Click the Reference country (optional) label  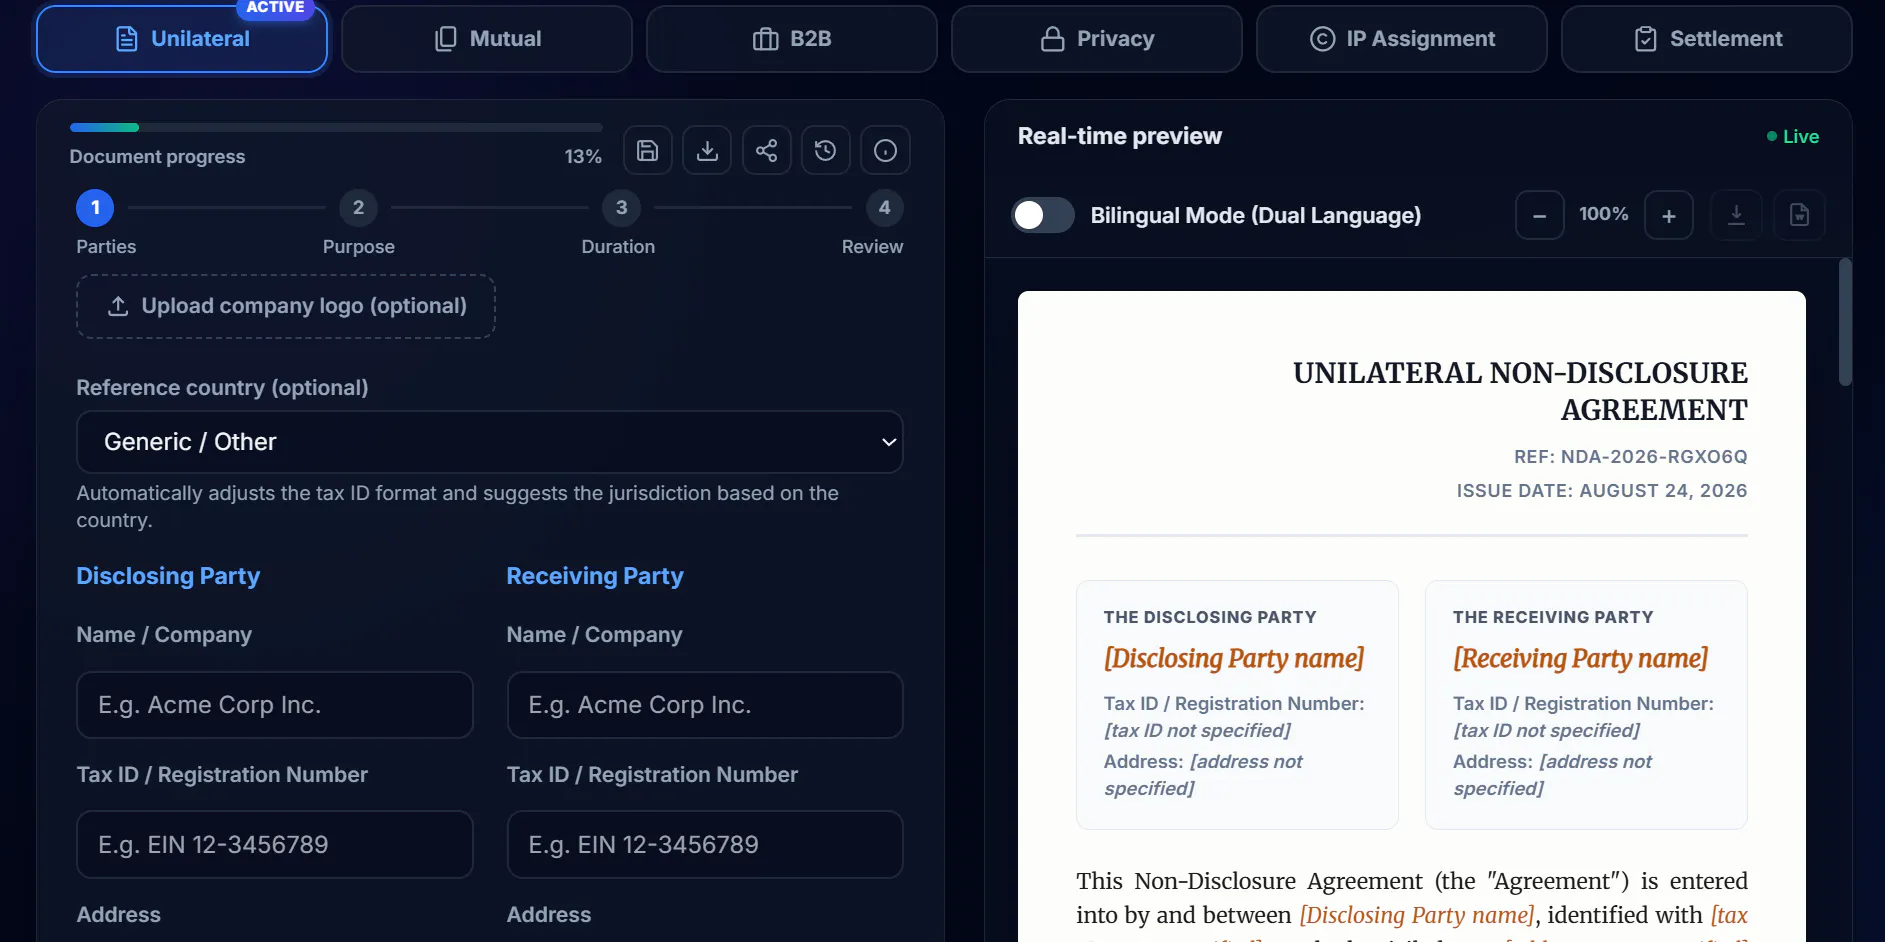[x=222, y=388]
